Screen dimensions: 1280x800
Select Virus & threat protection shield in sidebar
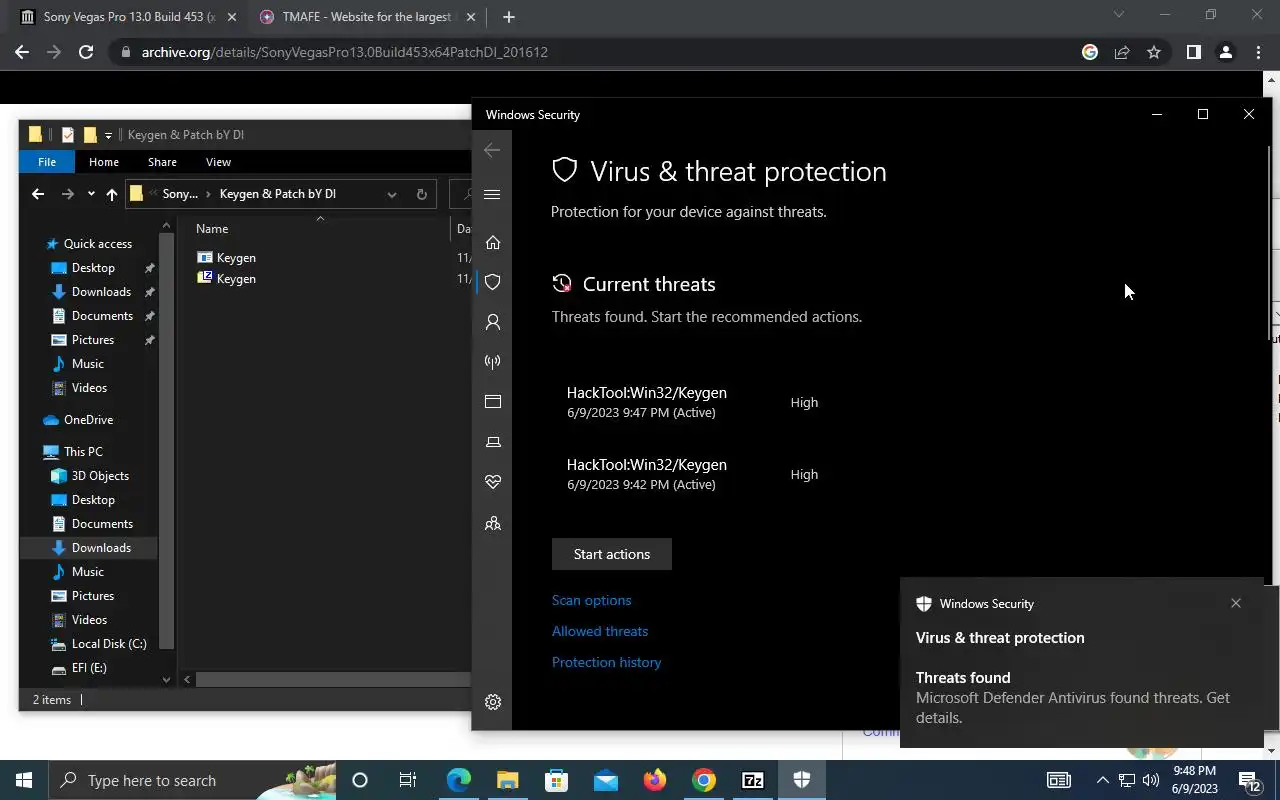[492, 282]
